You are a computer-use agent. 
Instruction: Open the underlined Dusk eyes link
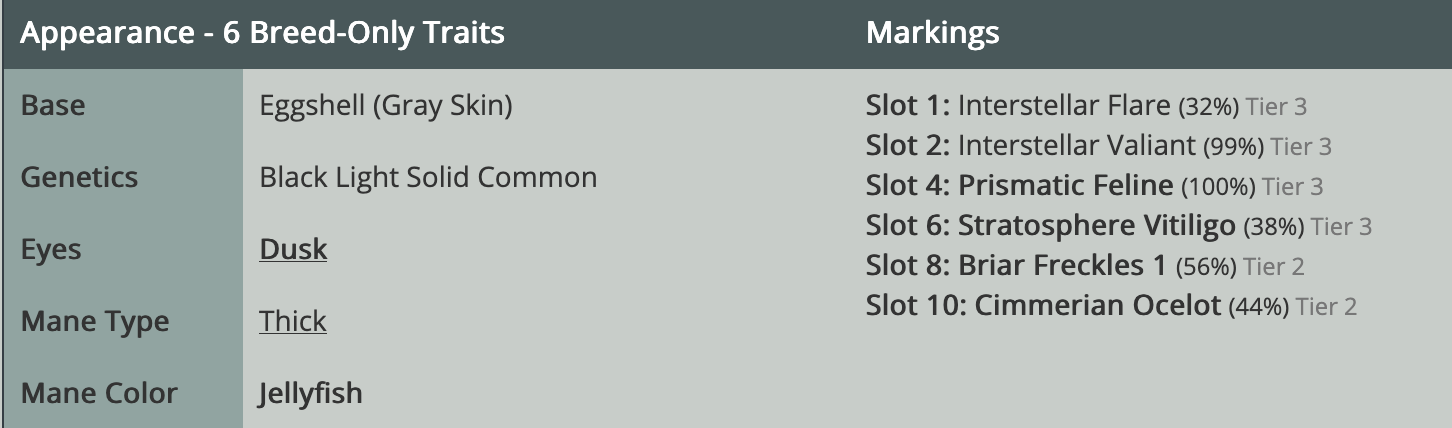coord(293,249)
